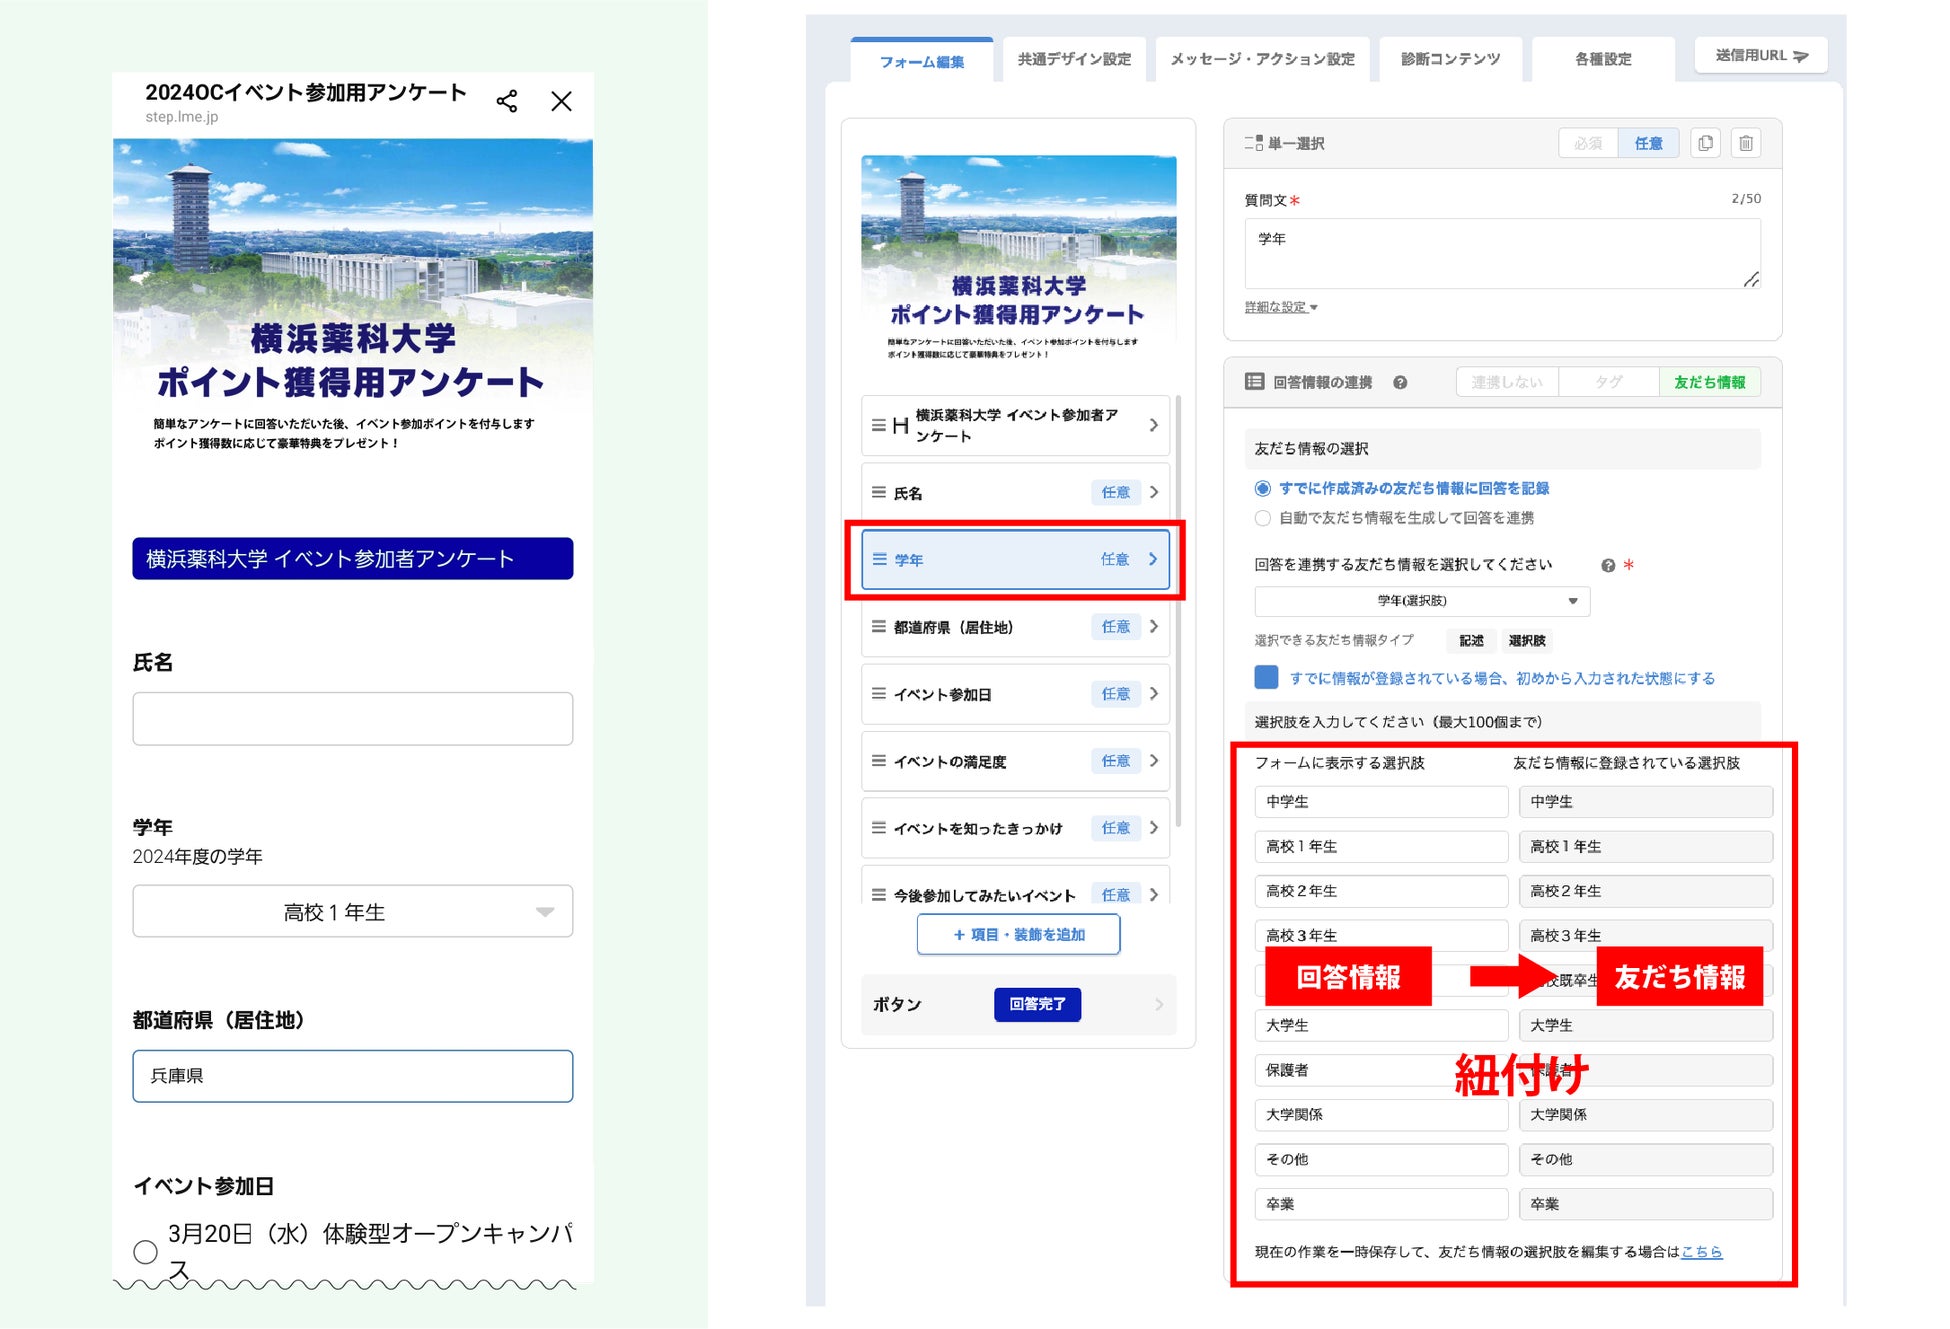Image resolution: width=1950 pixels, height=1329 pixels.
Task: Select すでに作成済みの友だち情報に回答を記録 radio option
Action: [x=1263, y=488]
